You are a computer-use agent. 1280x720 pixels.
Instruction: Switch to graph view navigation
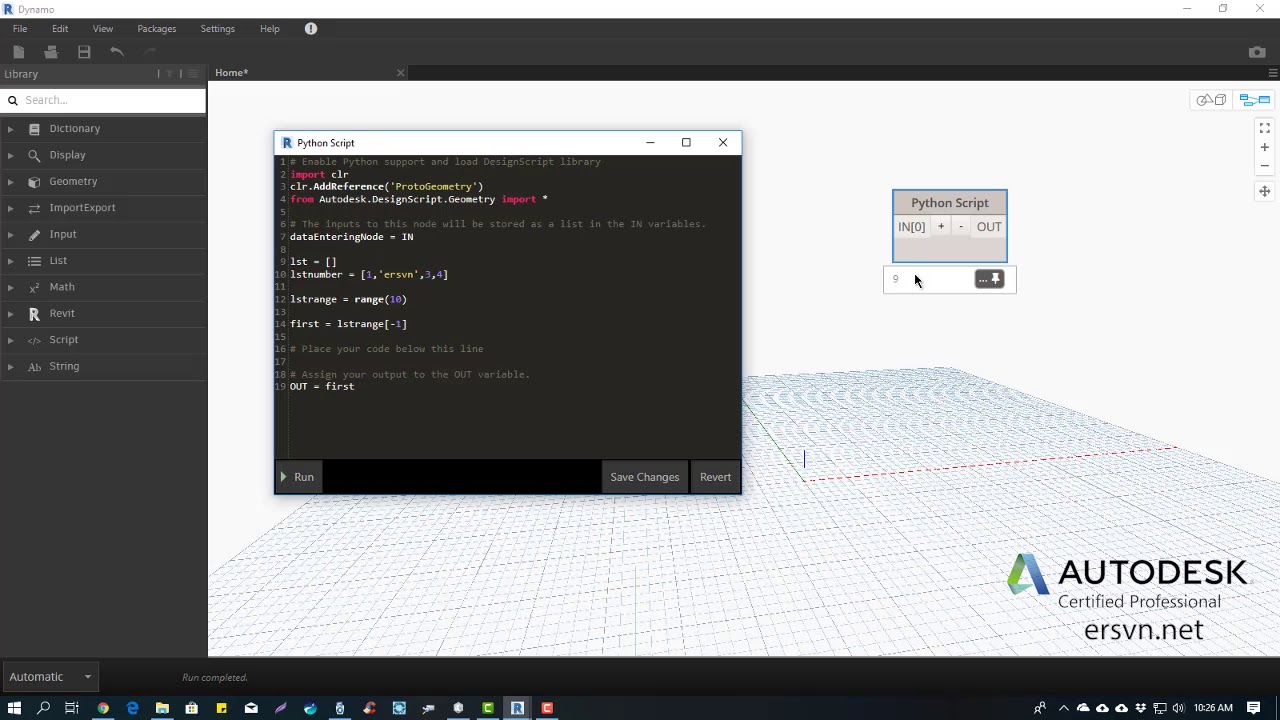coord(1254,100)
